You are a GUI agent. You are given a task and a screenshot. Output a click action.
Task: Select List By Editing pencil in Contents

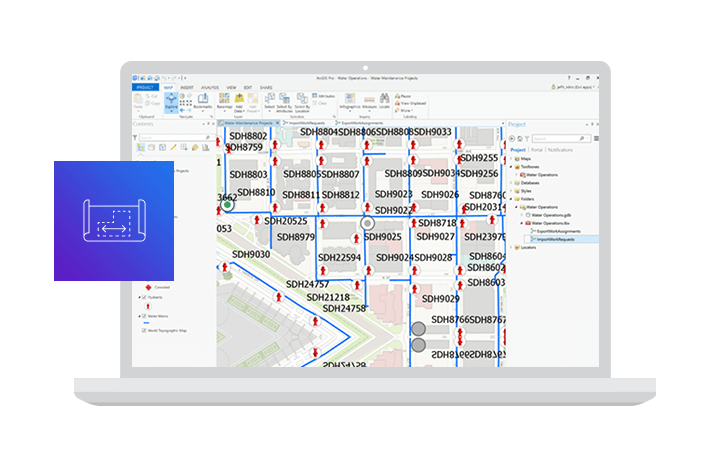(173, 147)
